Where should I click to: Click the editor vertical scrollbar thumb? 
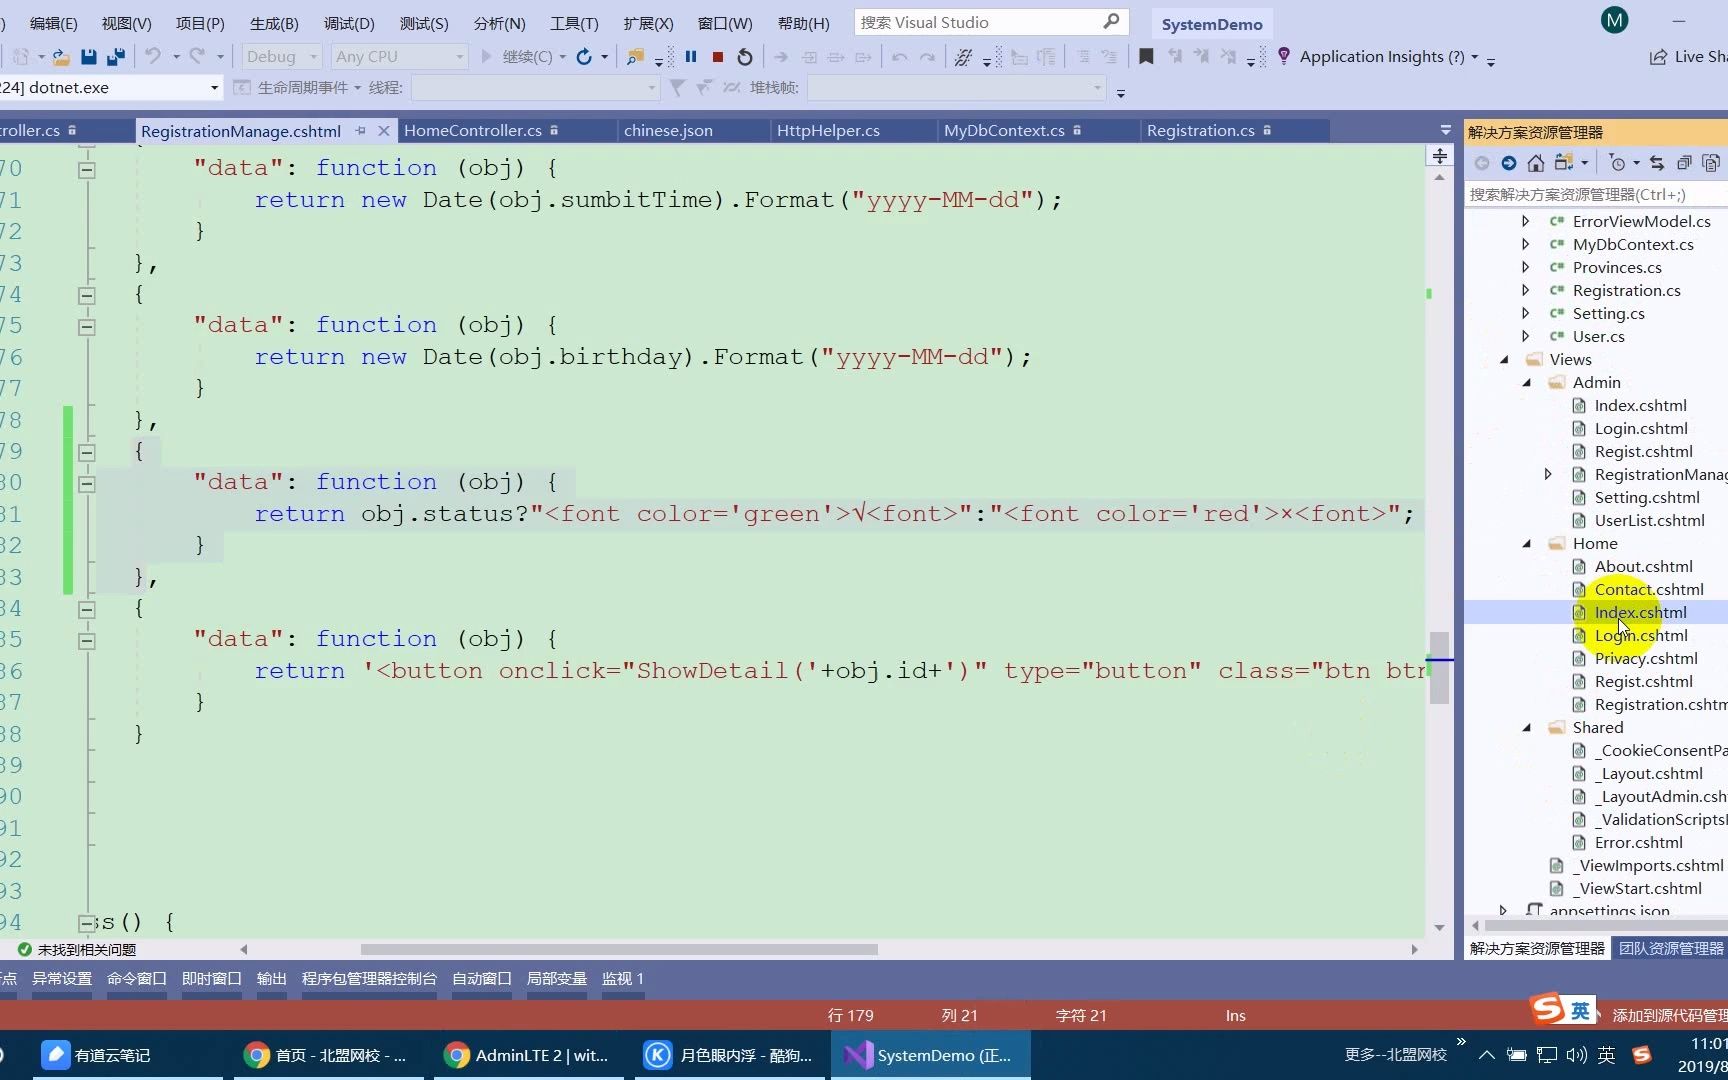click(x=1439, y=668)
